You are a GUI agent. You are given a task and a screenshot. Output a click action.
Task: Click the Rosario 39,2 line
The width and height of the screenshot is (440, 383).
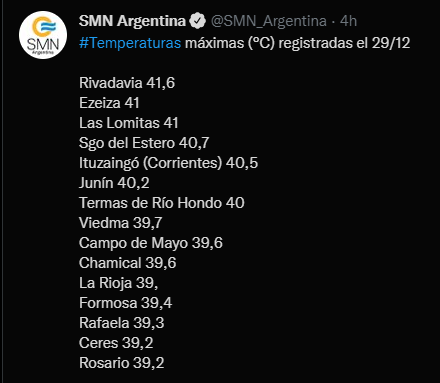(122, 363)
